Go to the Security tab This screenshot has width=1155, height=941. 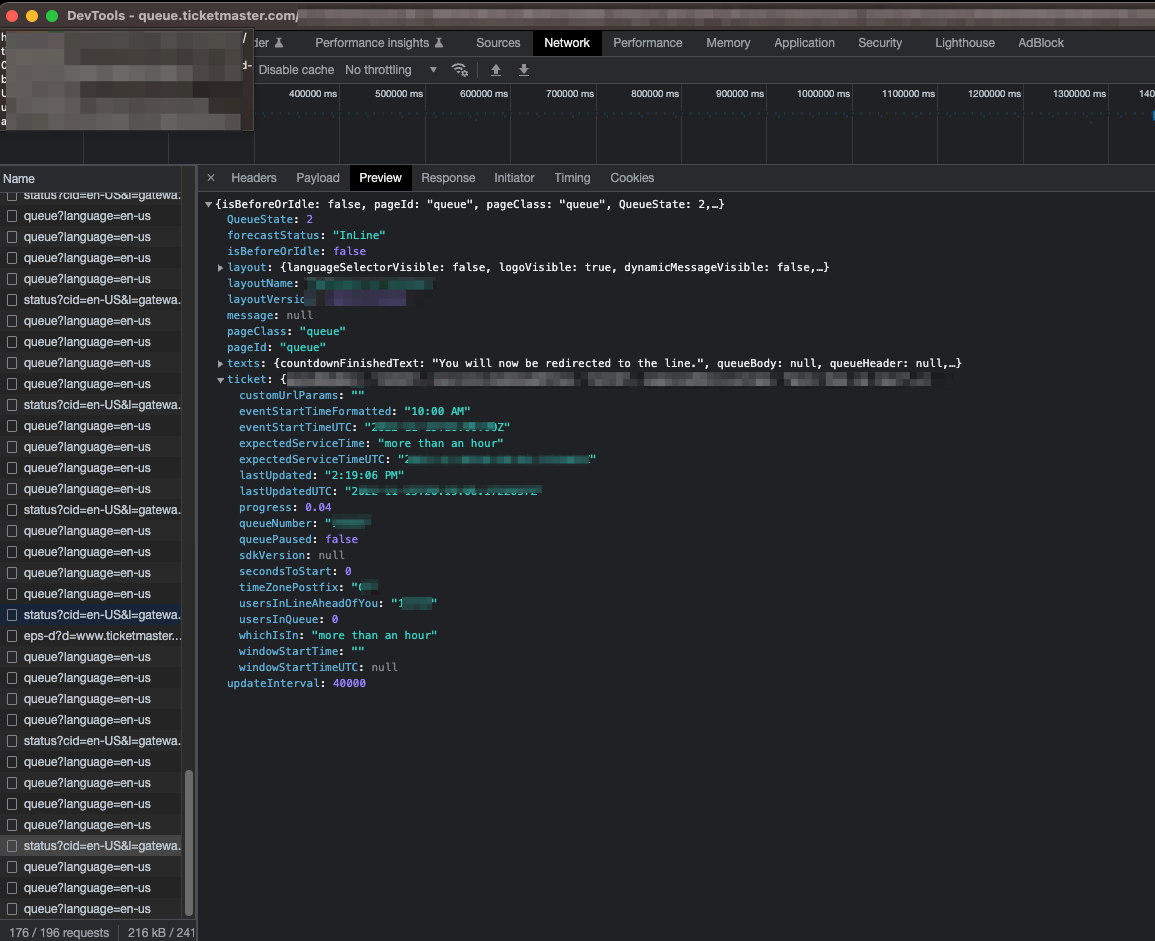pos(880,43)
